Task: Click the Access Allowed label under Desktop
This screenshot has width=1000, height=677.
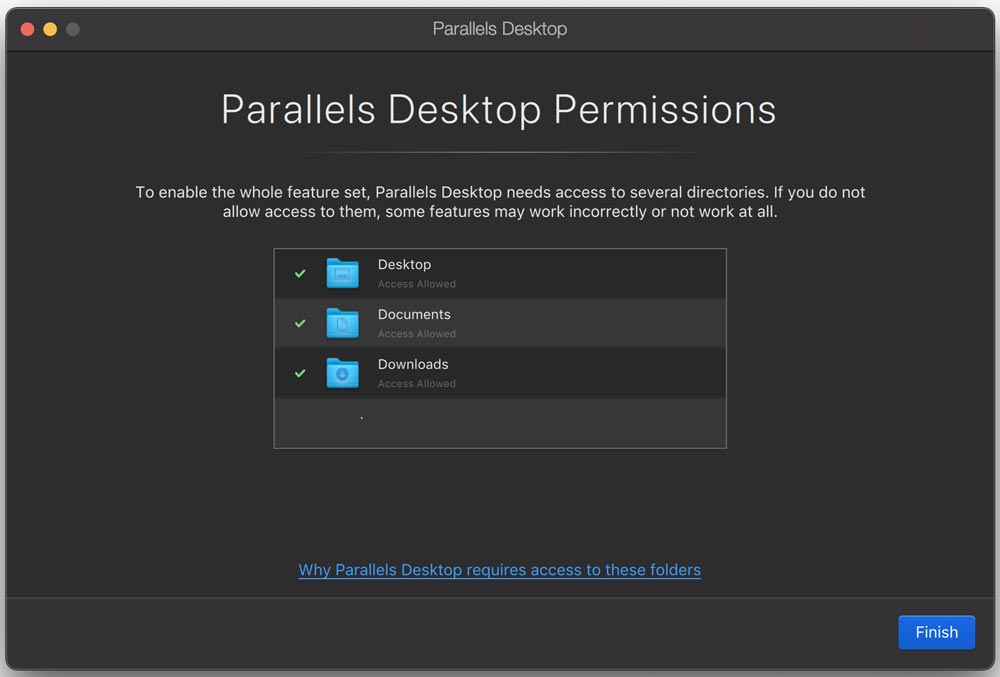Action: click(416, 284)
